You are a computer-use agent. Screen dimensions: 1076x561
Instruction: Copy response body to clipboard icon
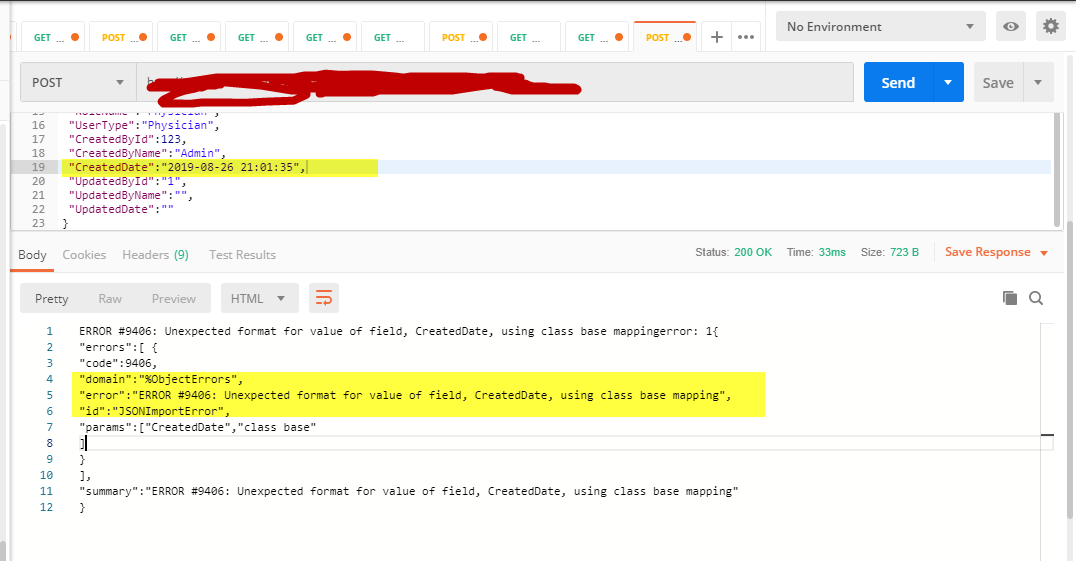click(x=1009, y=298)
